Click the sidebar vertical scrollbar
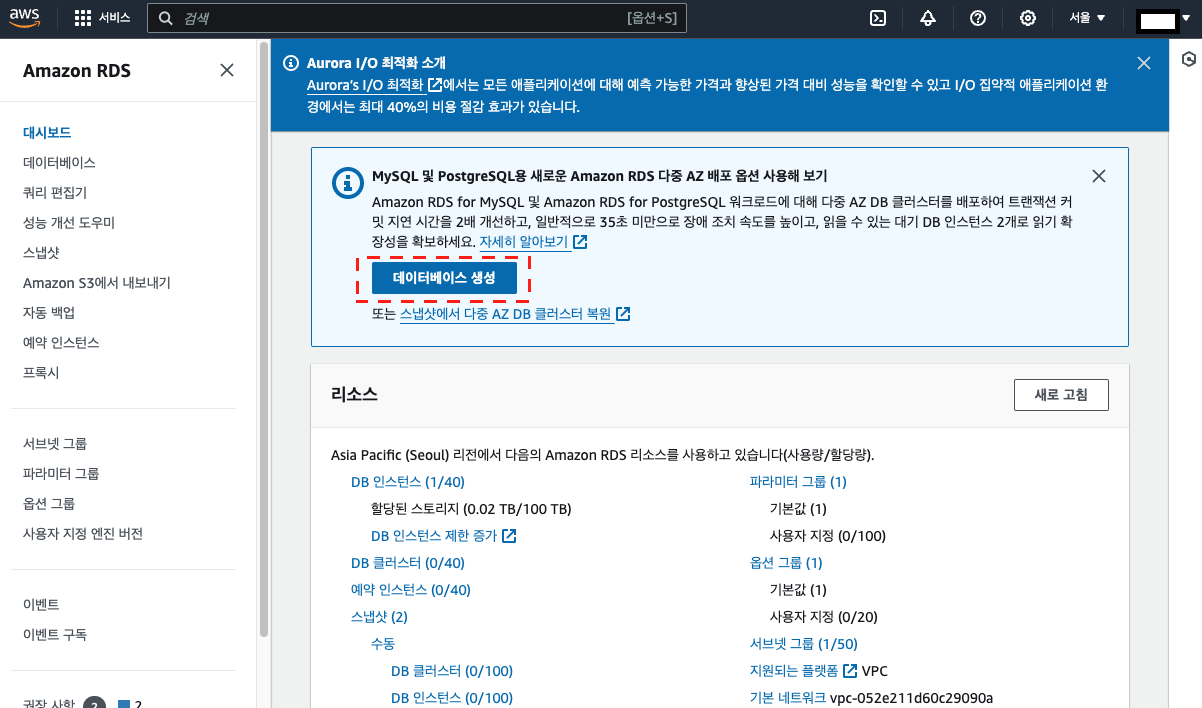The height and width of the screenshot is (708, 1202). coord(264,340)
